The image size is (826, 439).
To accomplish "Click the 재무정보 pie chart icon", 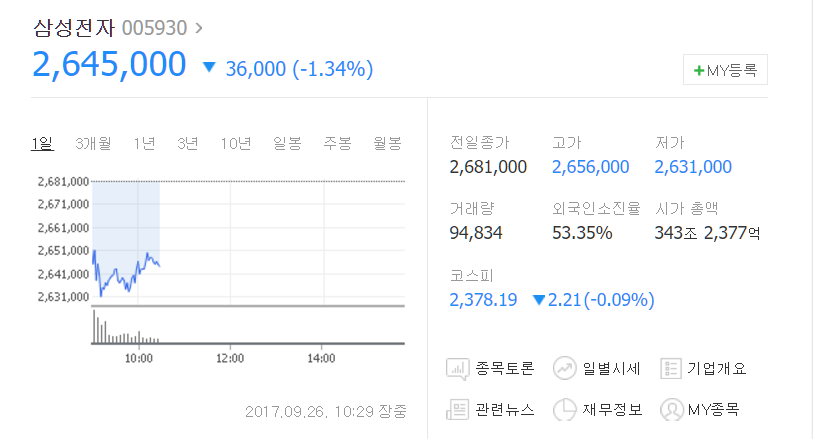I will pos(565,410).
